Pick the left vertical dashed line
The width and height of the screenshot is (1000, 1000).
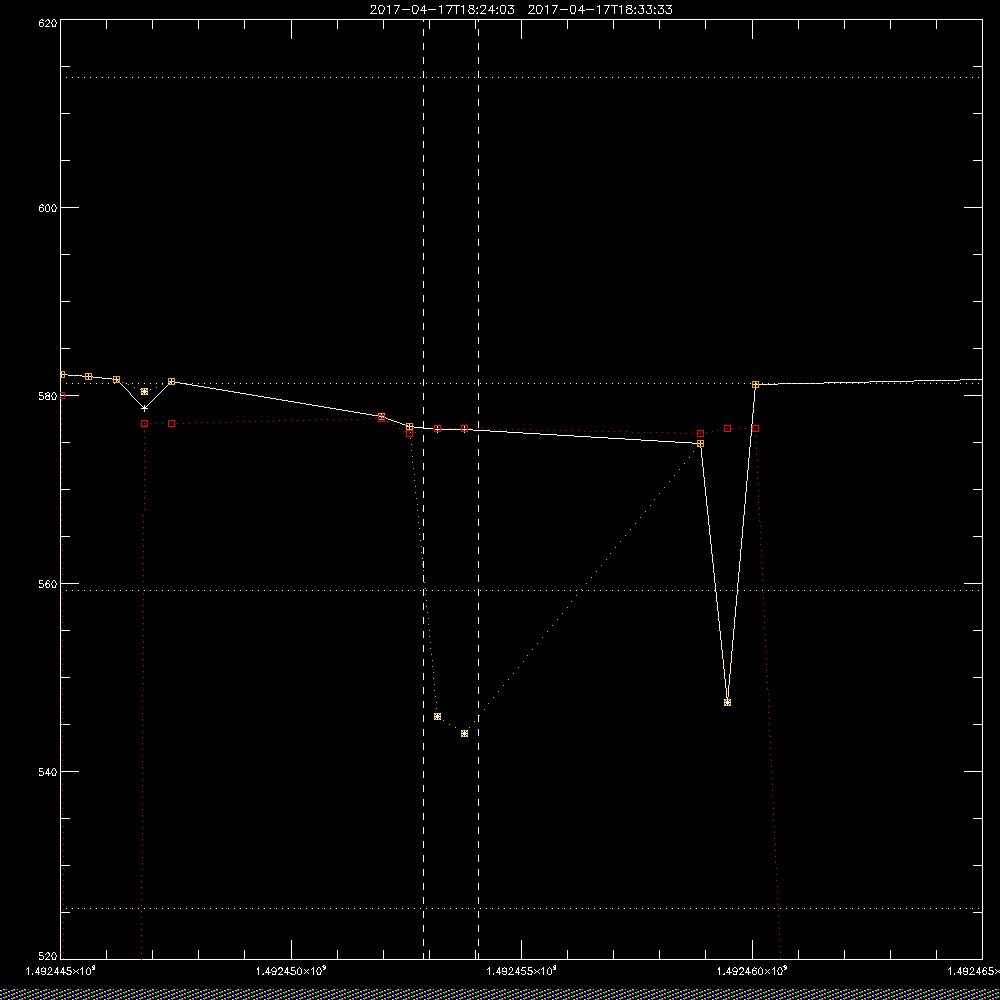(x=423, y=489)
